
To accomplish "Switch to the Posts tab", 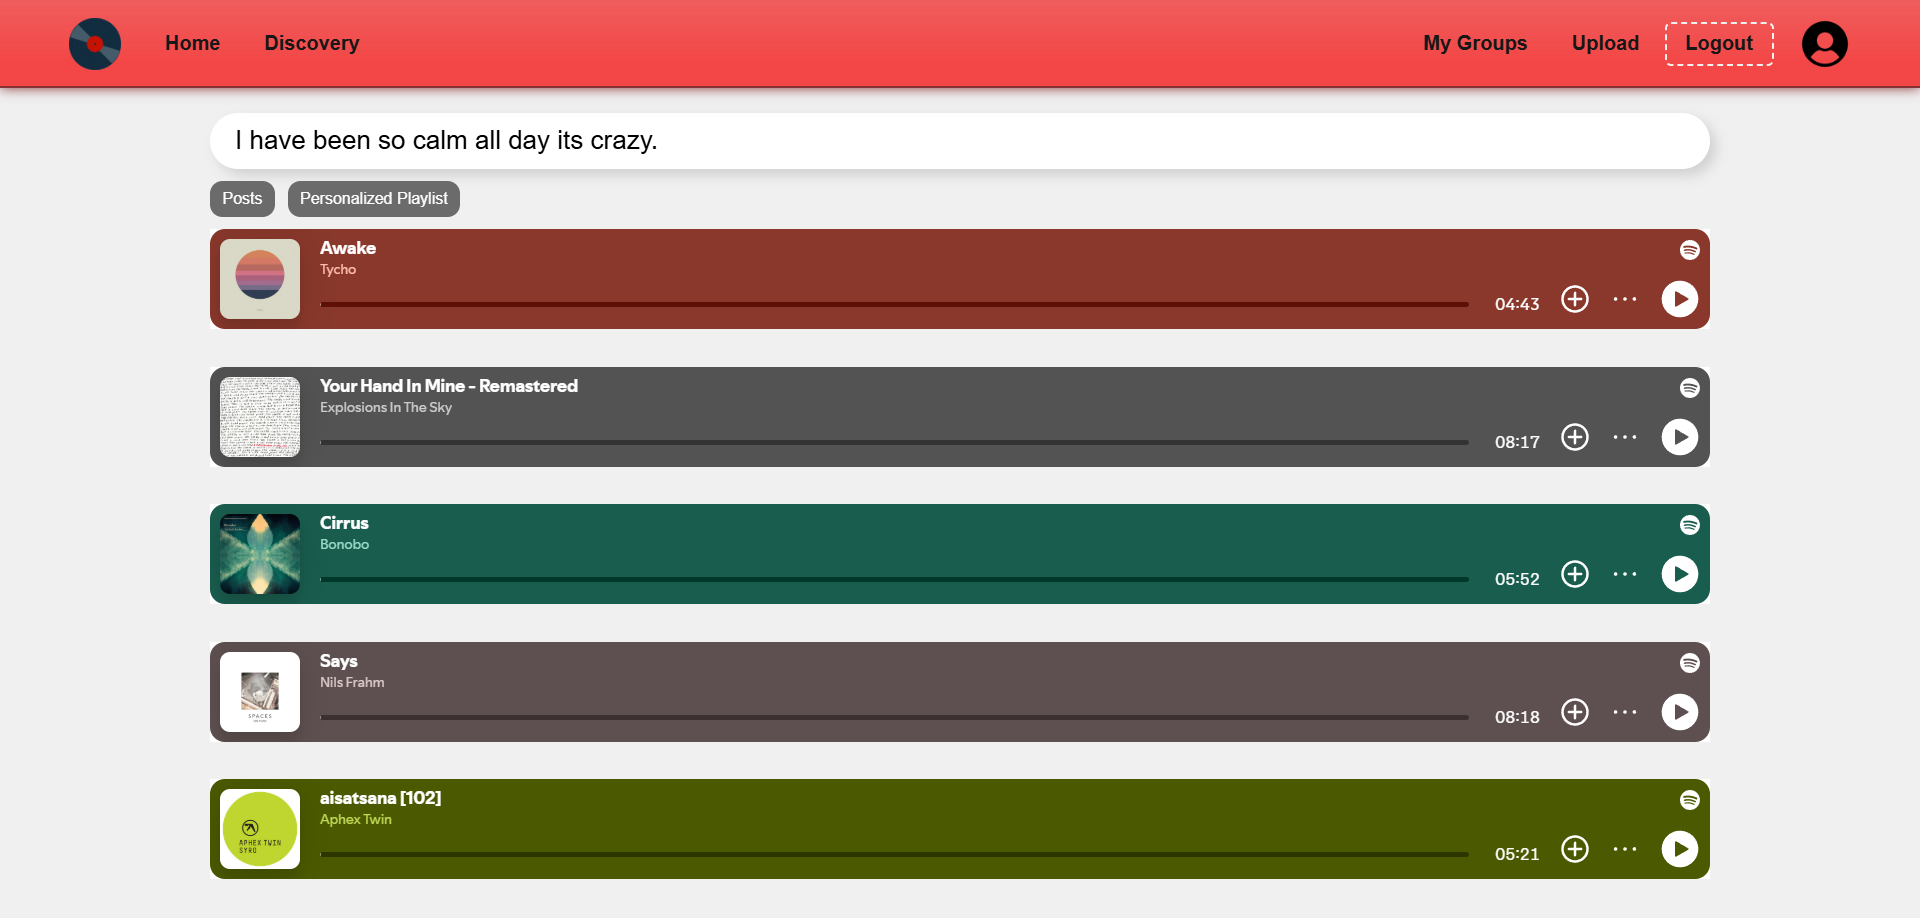I will 242,199.
